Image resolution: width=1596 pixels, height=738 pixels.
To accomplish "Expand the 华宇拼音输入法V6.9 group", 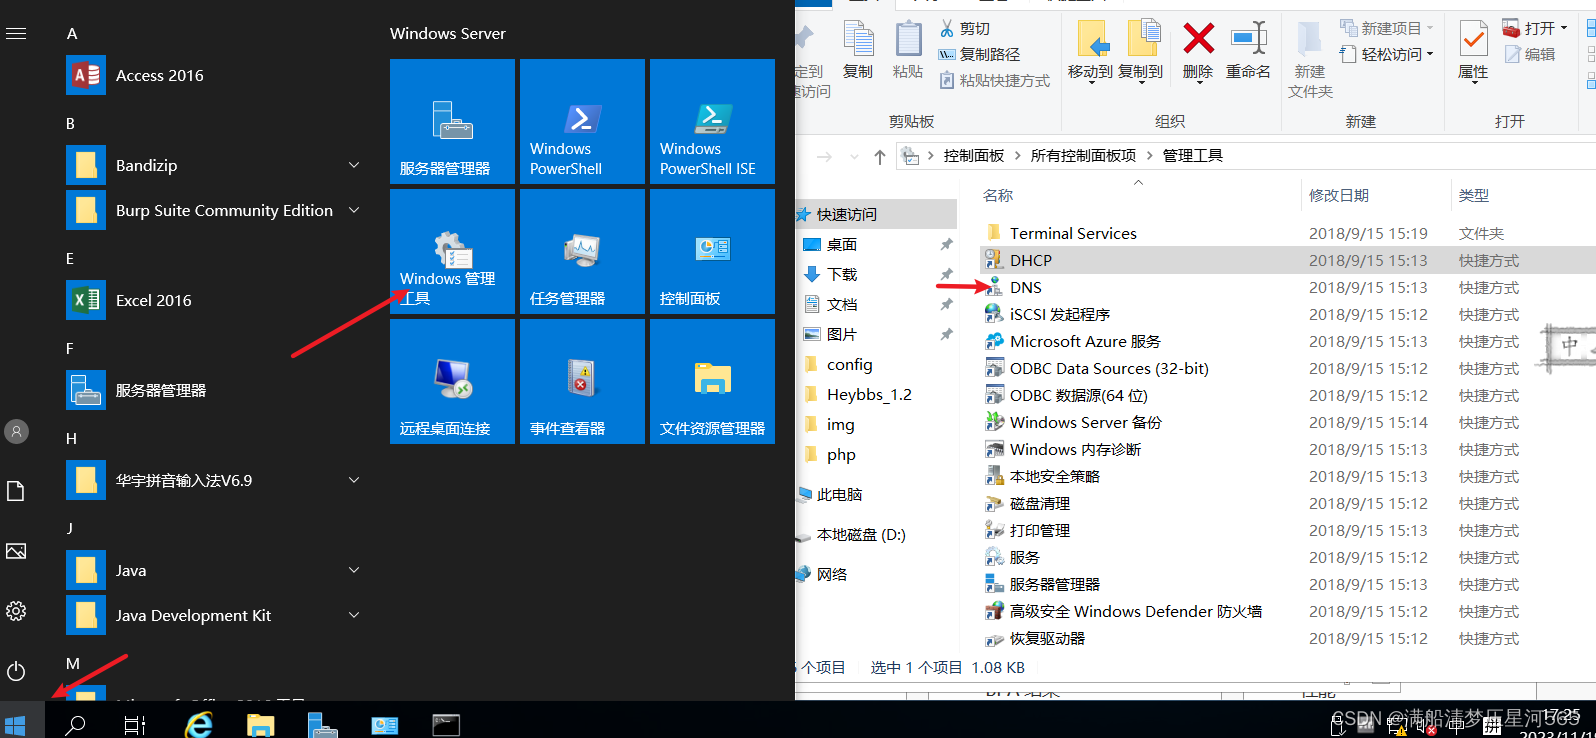I will [354, 480].
